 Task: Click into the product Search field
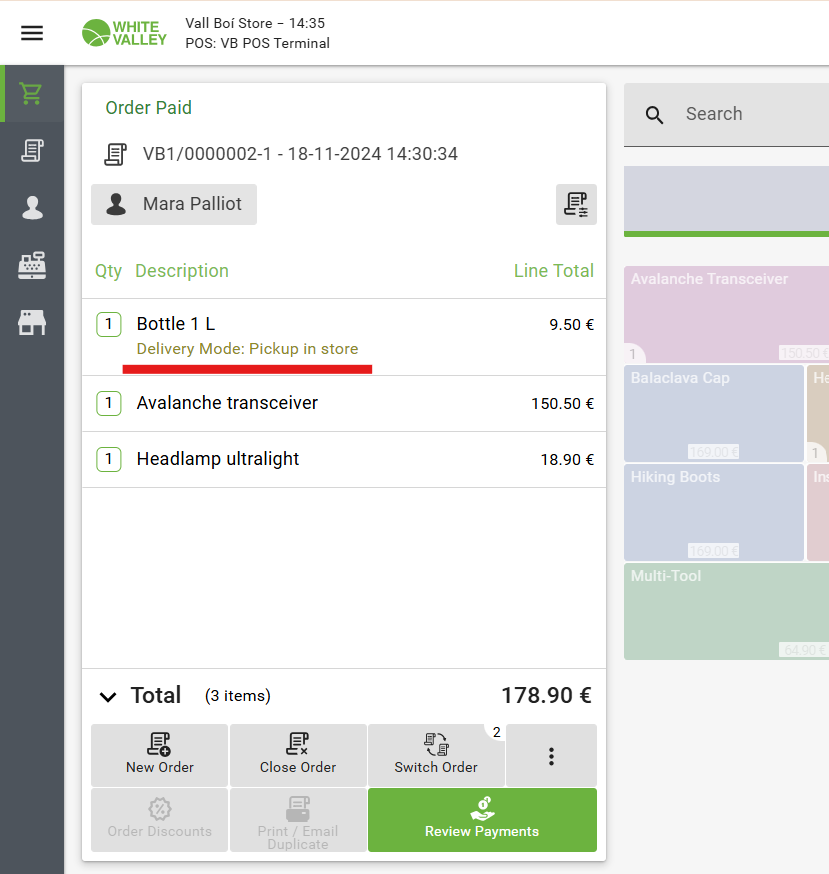[750, 114]
